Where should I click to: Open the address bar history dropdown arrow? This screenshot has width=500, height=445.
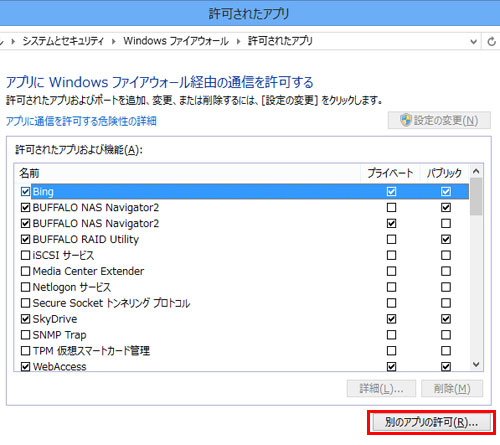coord(473,42)
